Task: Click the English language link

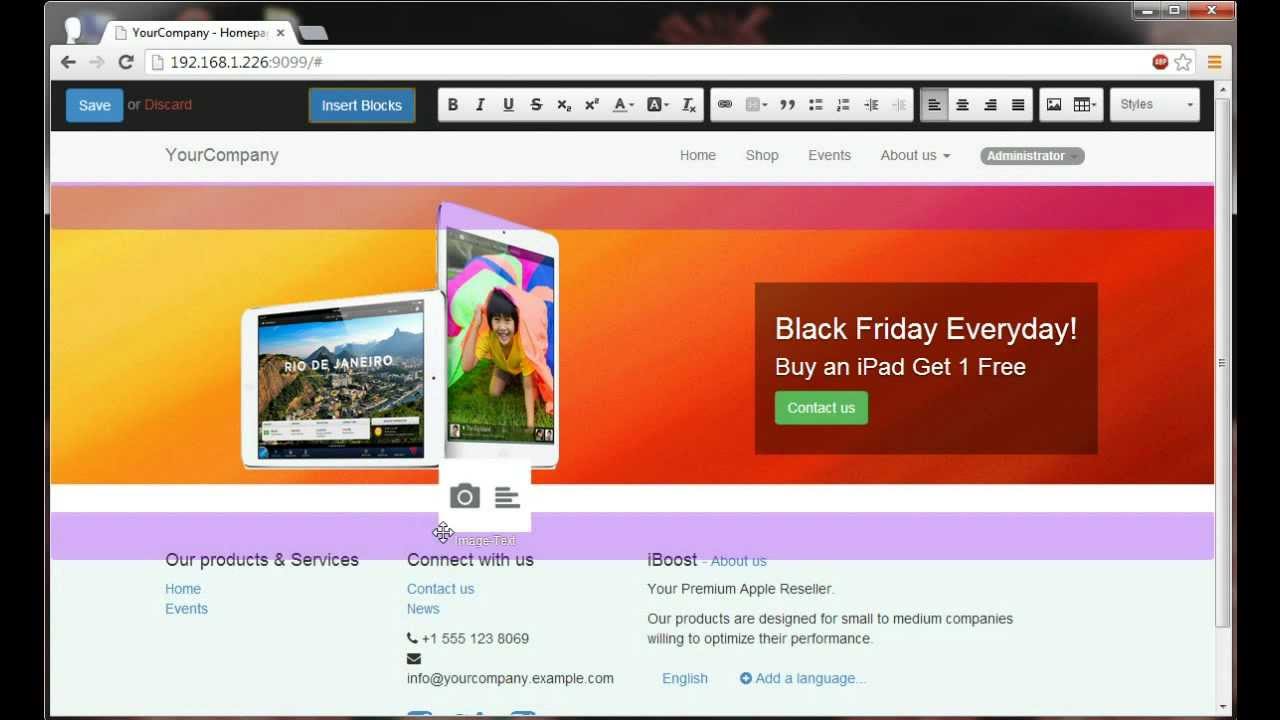Action: (685, 678)
